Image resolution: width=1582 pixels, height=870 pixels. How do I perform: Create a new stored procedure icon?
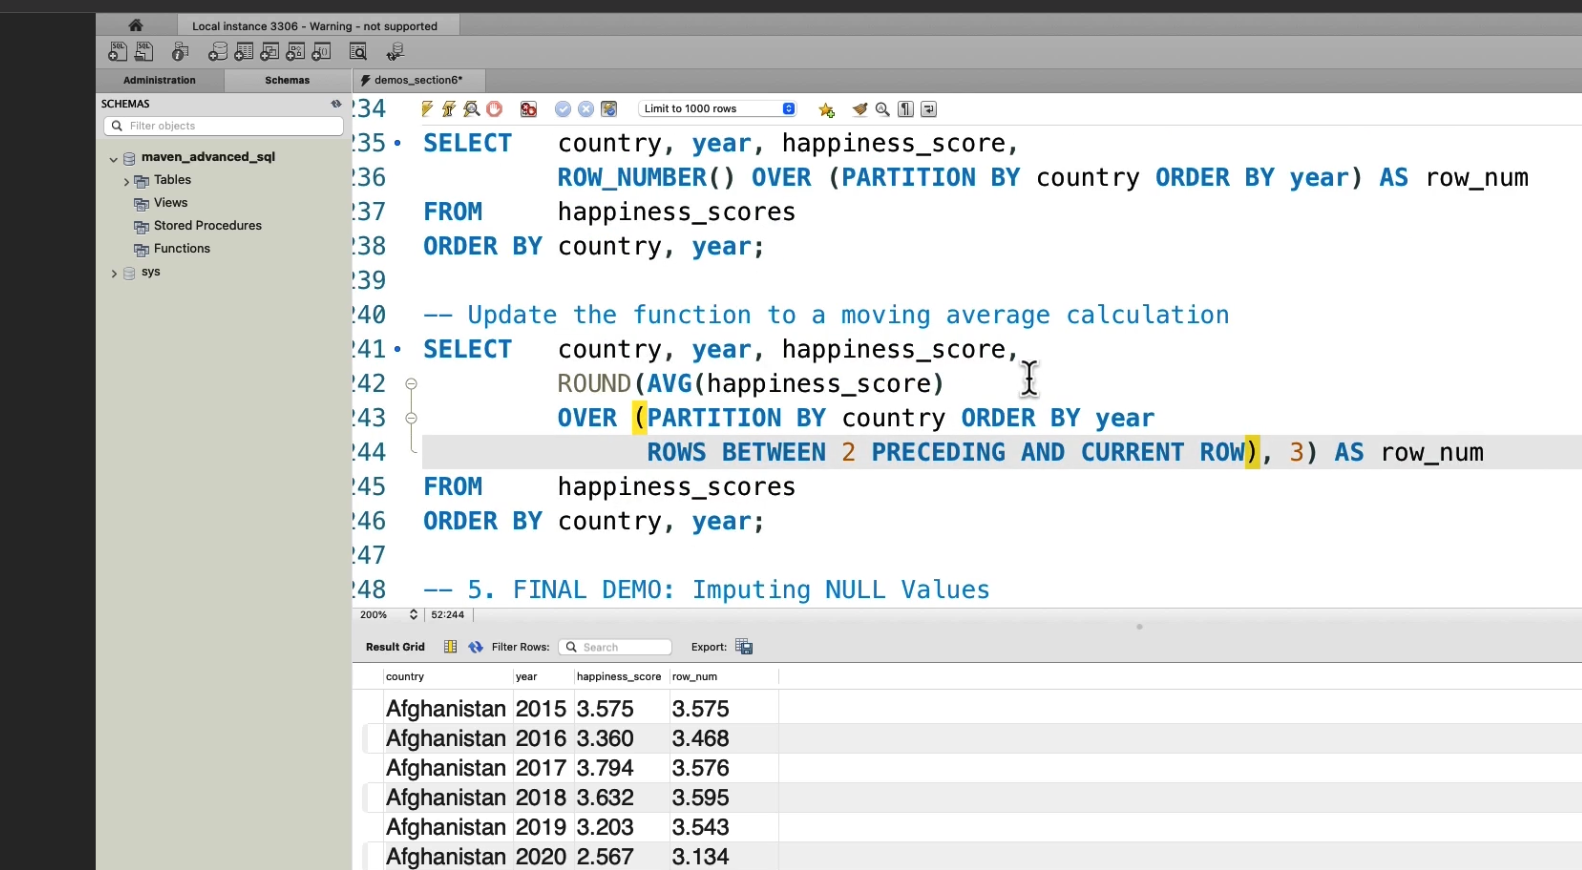coord(295,52)
